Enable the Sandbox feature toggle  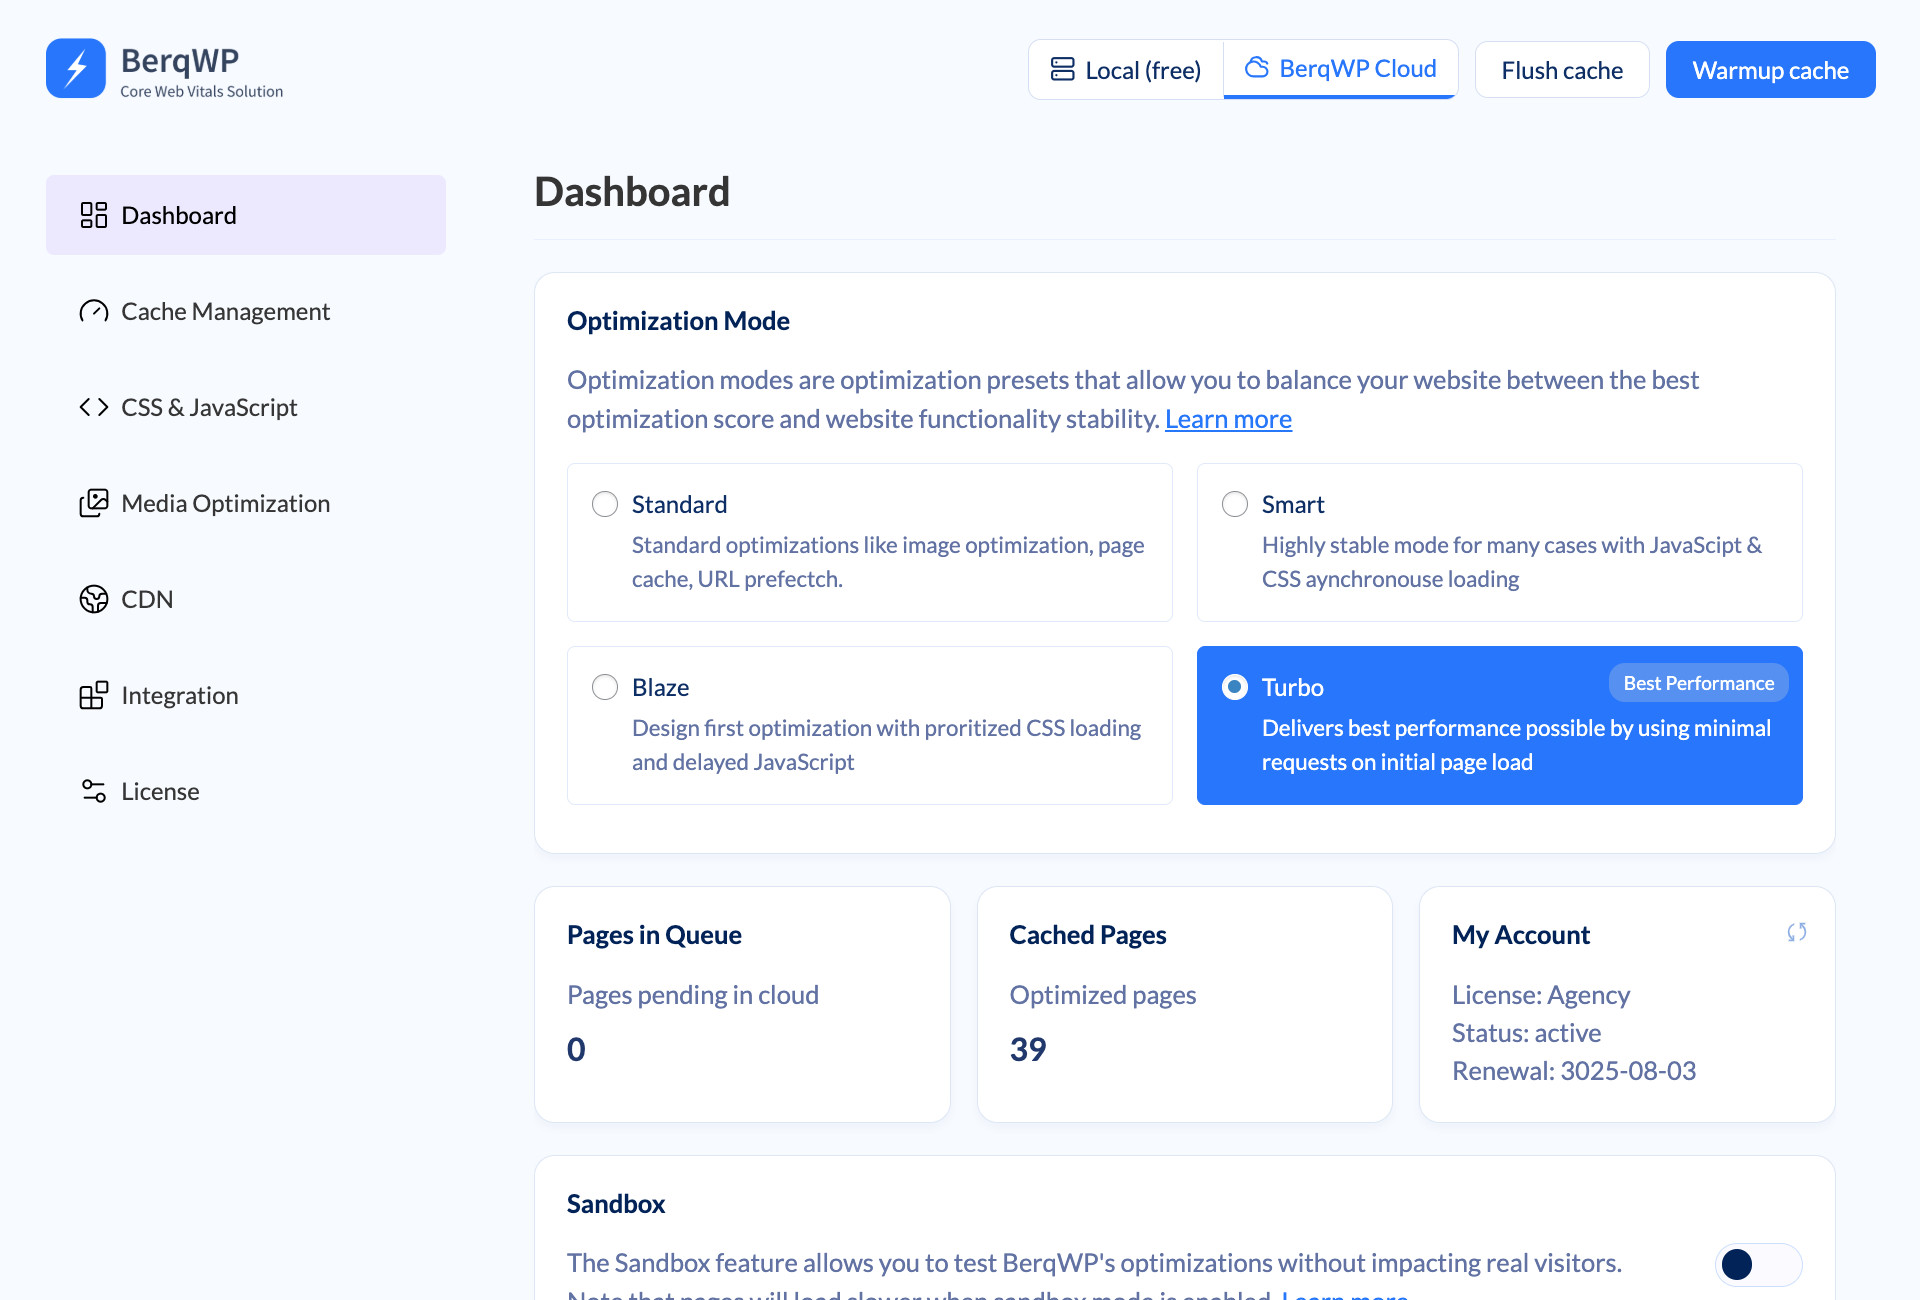point(1757,1264)
